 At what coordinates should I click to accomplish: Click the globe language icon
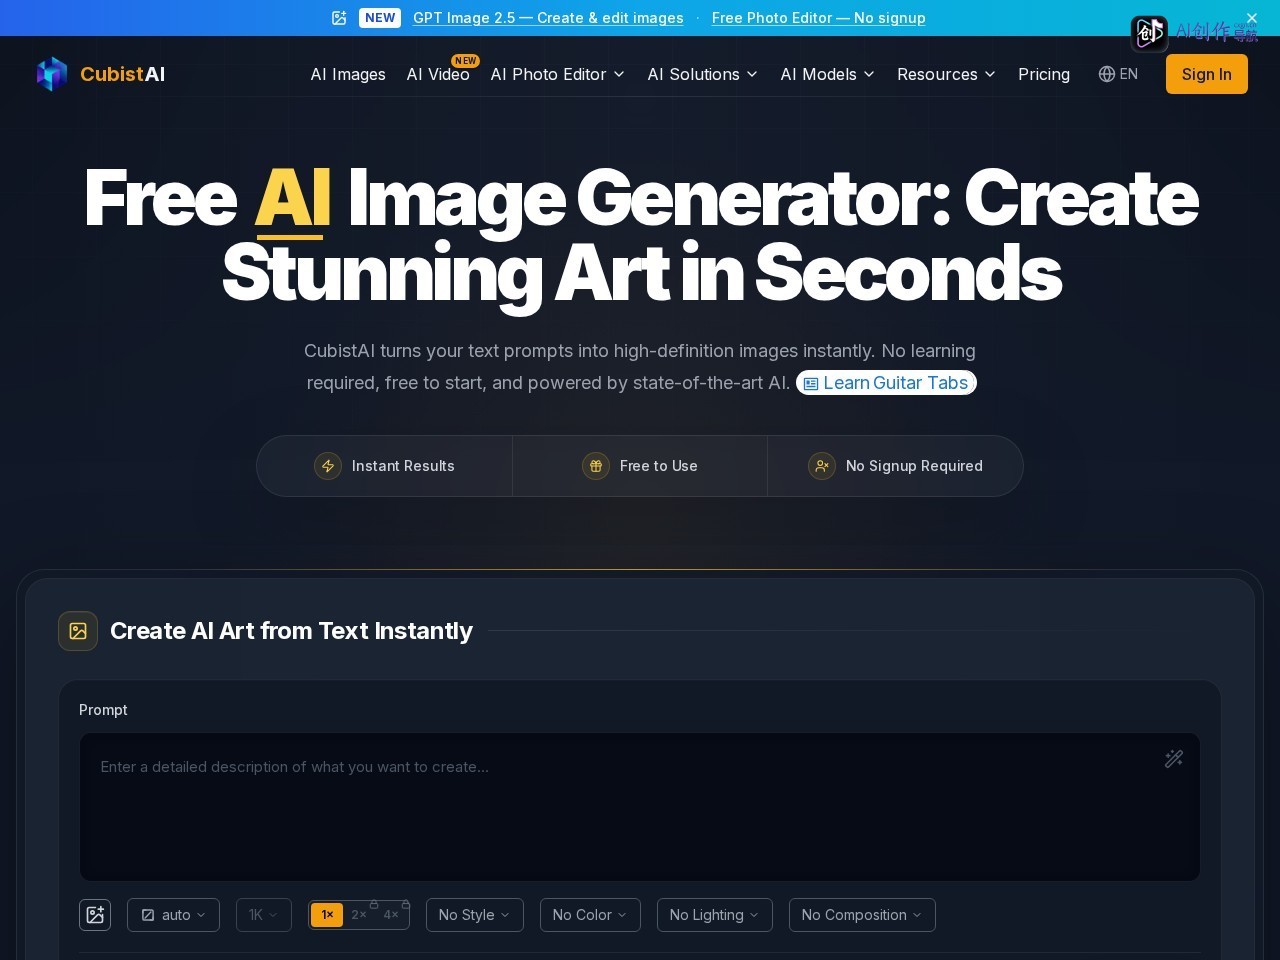coord(1106,74)
